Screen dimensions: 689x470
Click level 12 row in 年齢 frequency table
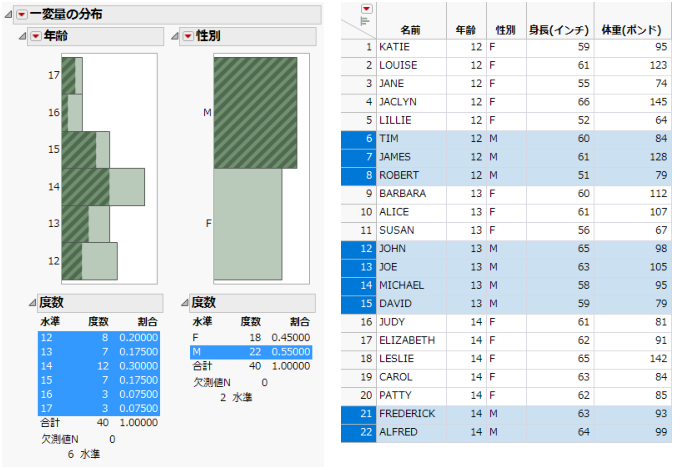pos(99,337)
